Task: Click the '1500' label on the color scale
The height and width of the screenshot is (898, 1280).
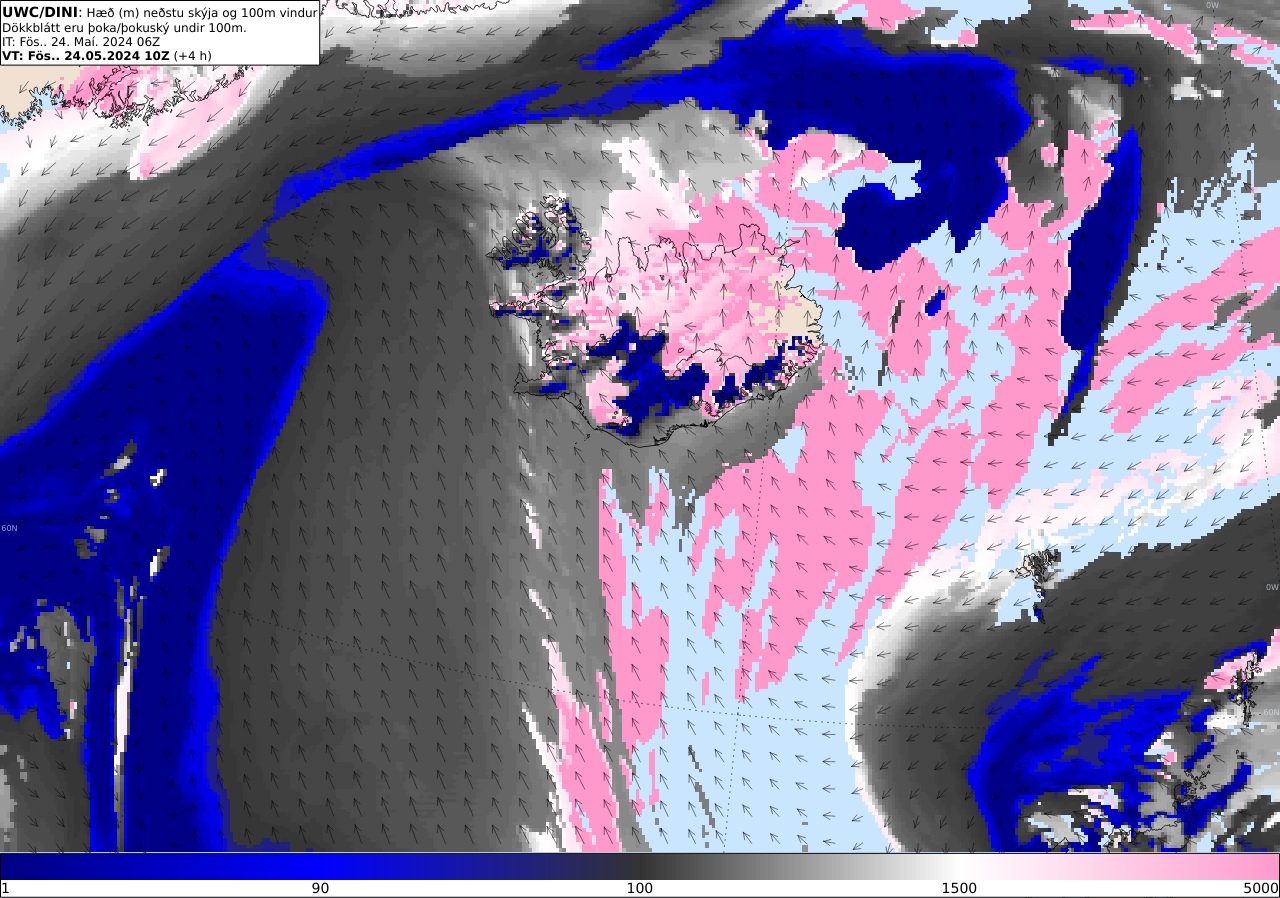Action: pos(959,888)
